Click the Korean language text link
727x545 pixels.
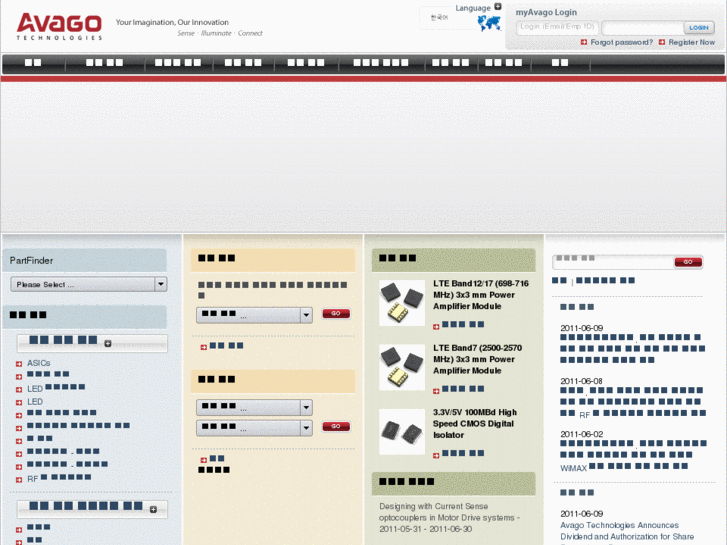(x=439, y=18)
